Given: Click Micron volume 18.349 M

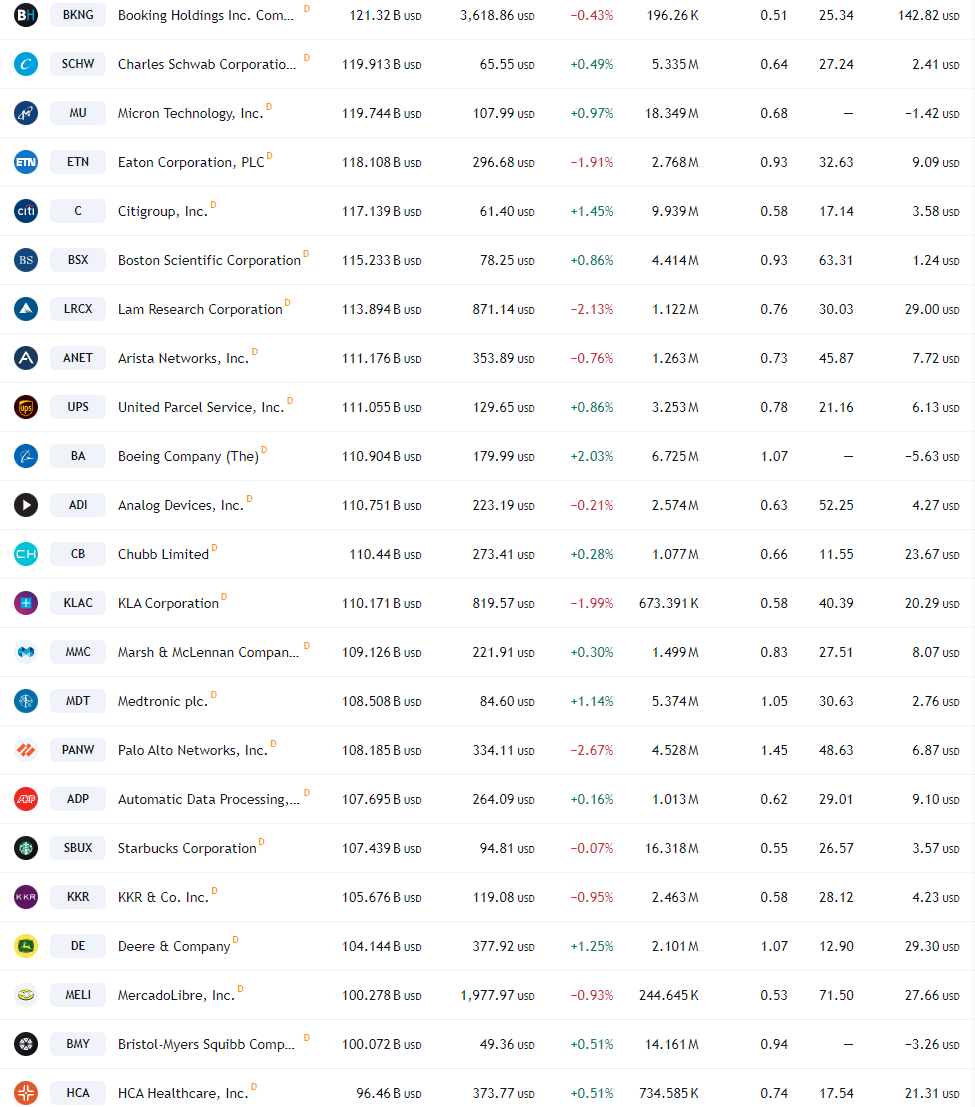Looking at the screenshot, I should pyautogui.click(x=671, y=114).
